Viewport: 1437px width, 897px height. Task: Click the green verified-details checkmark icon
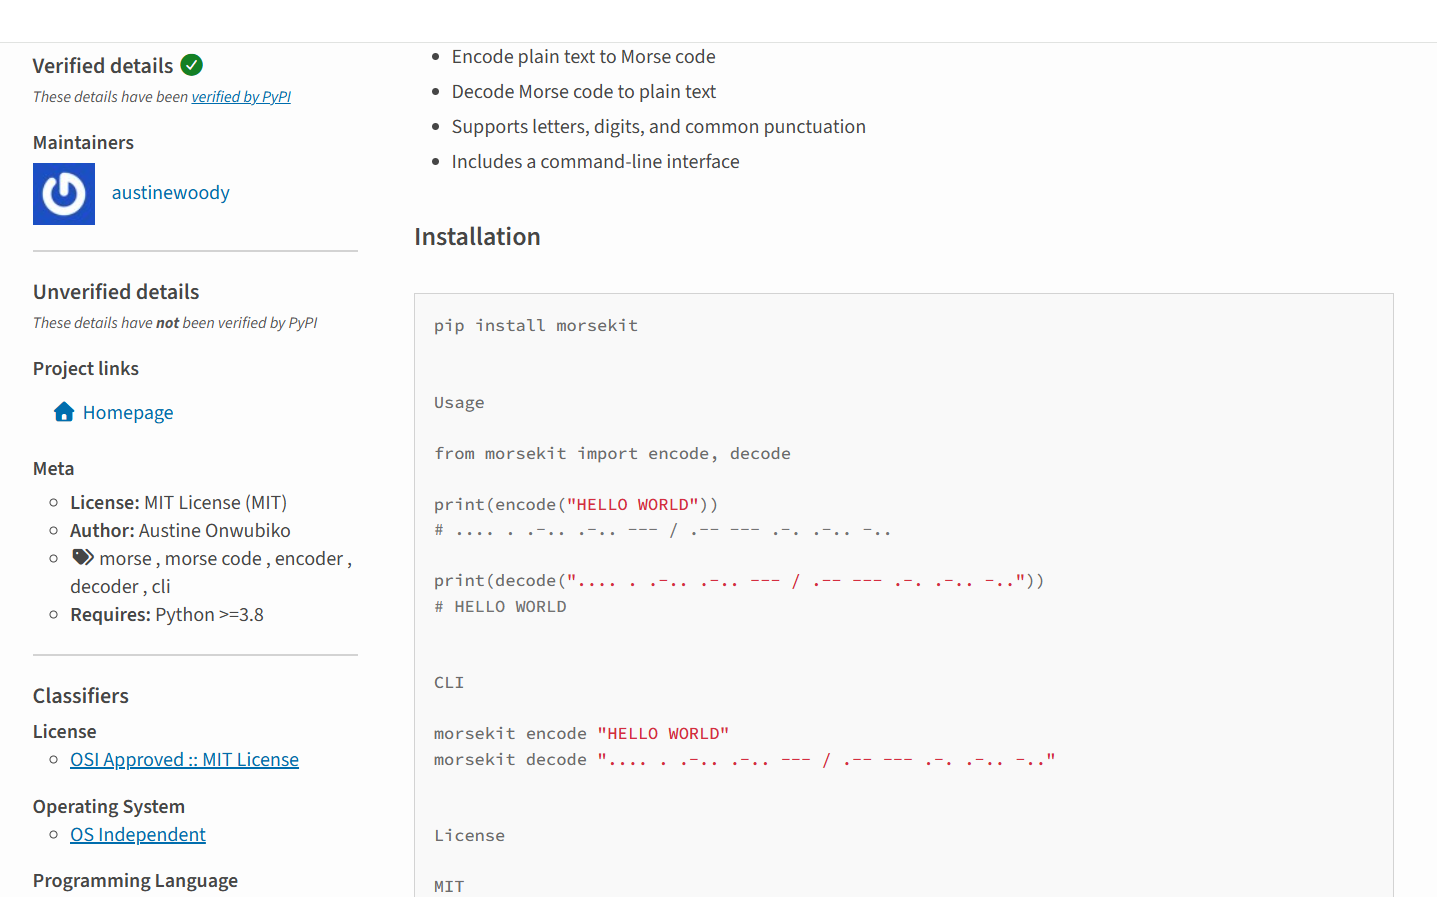tap(191, 64)
